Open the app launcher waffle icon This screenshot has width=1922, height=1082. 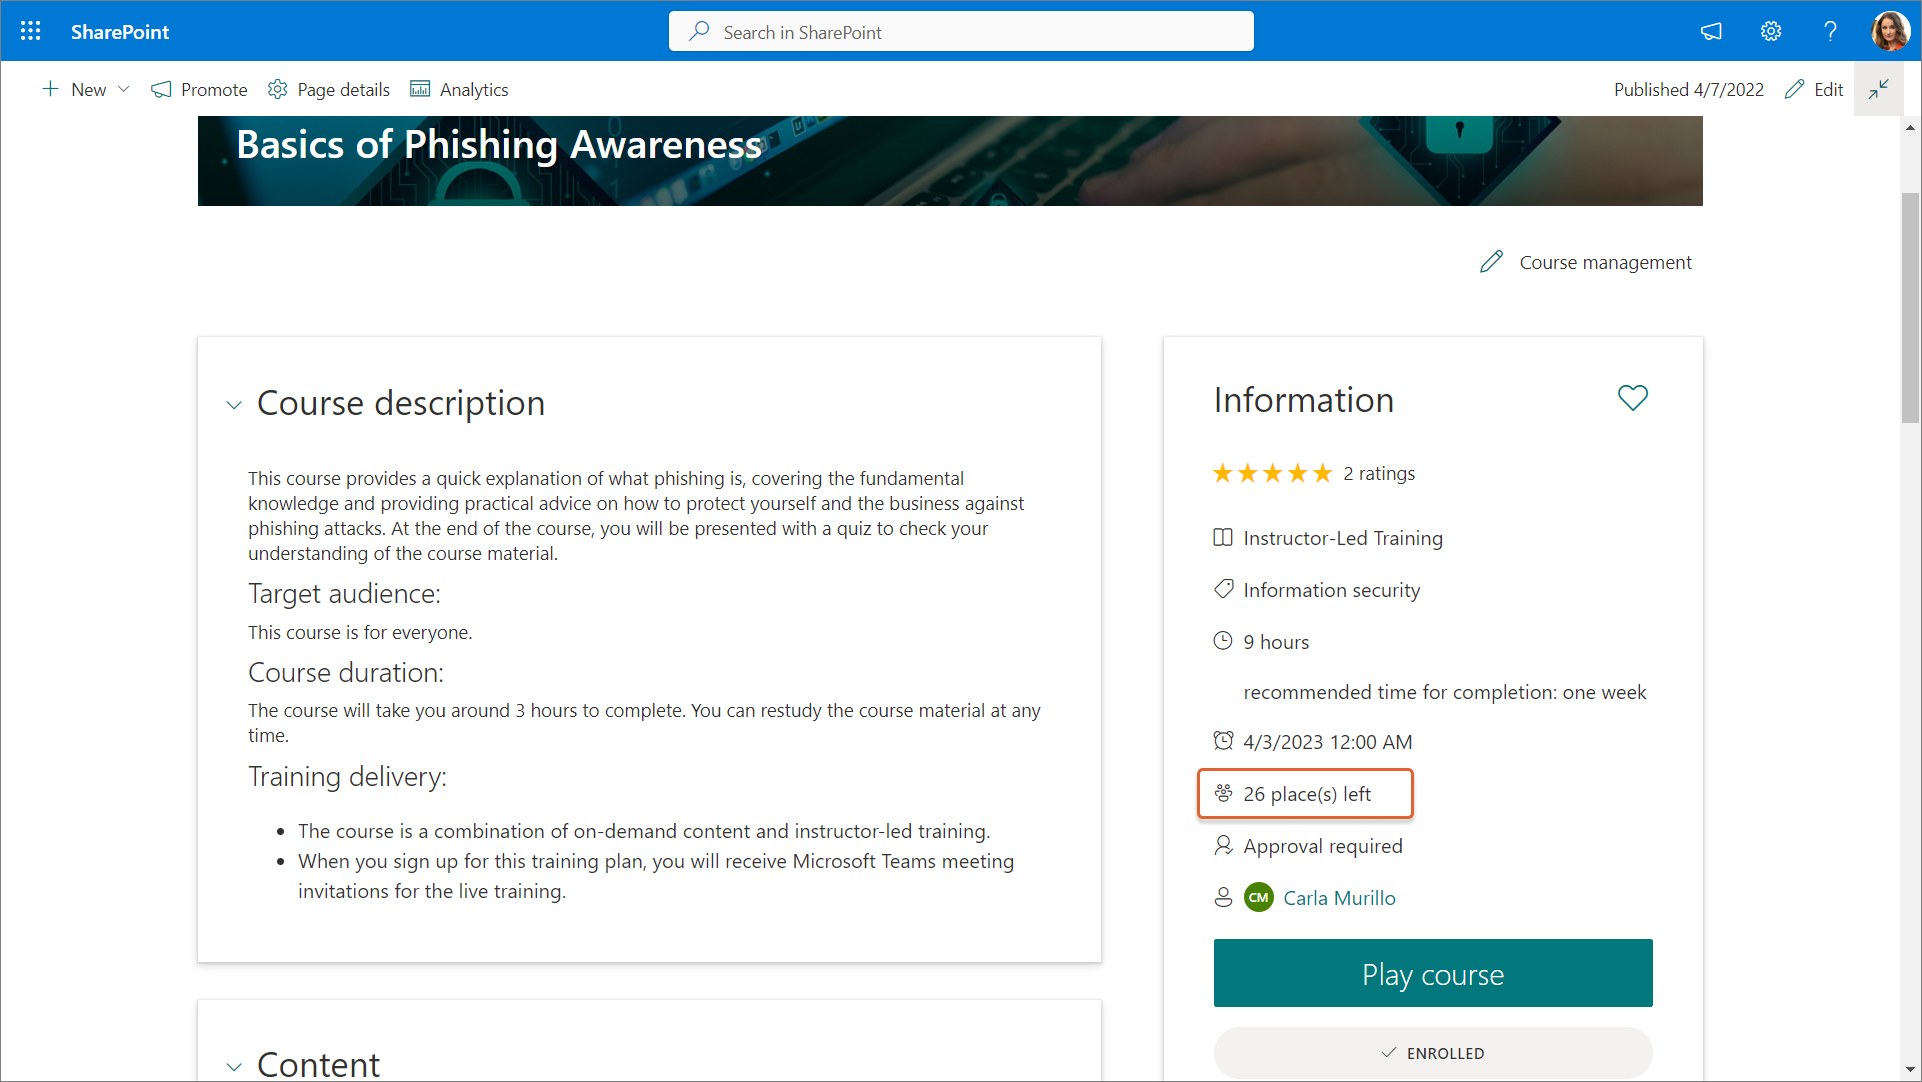[30, 31]
